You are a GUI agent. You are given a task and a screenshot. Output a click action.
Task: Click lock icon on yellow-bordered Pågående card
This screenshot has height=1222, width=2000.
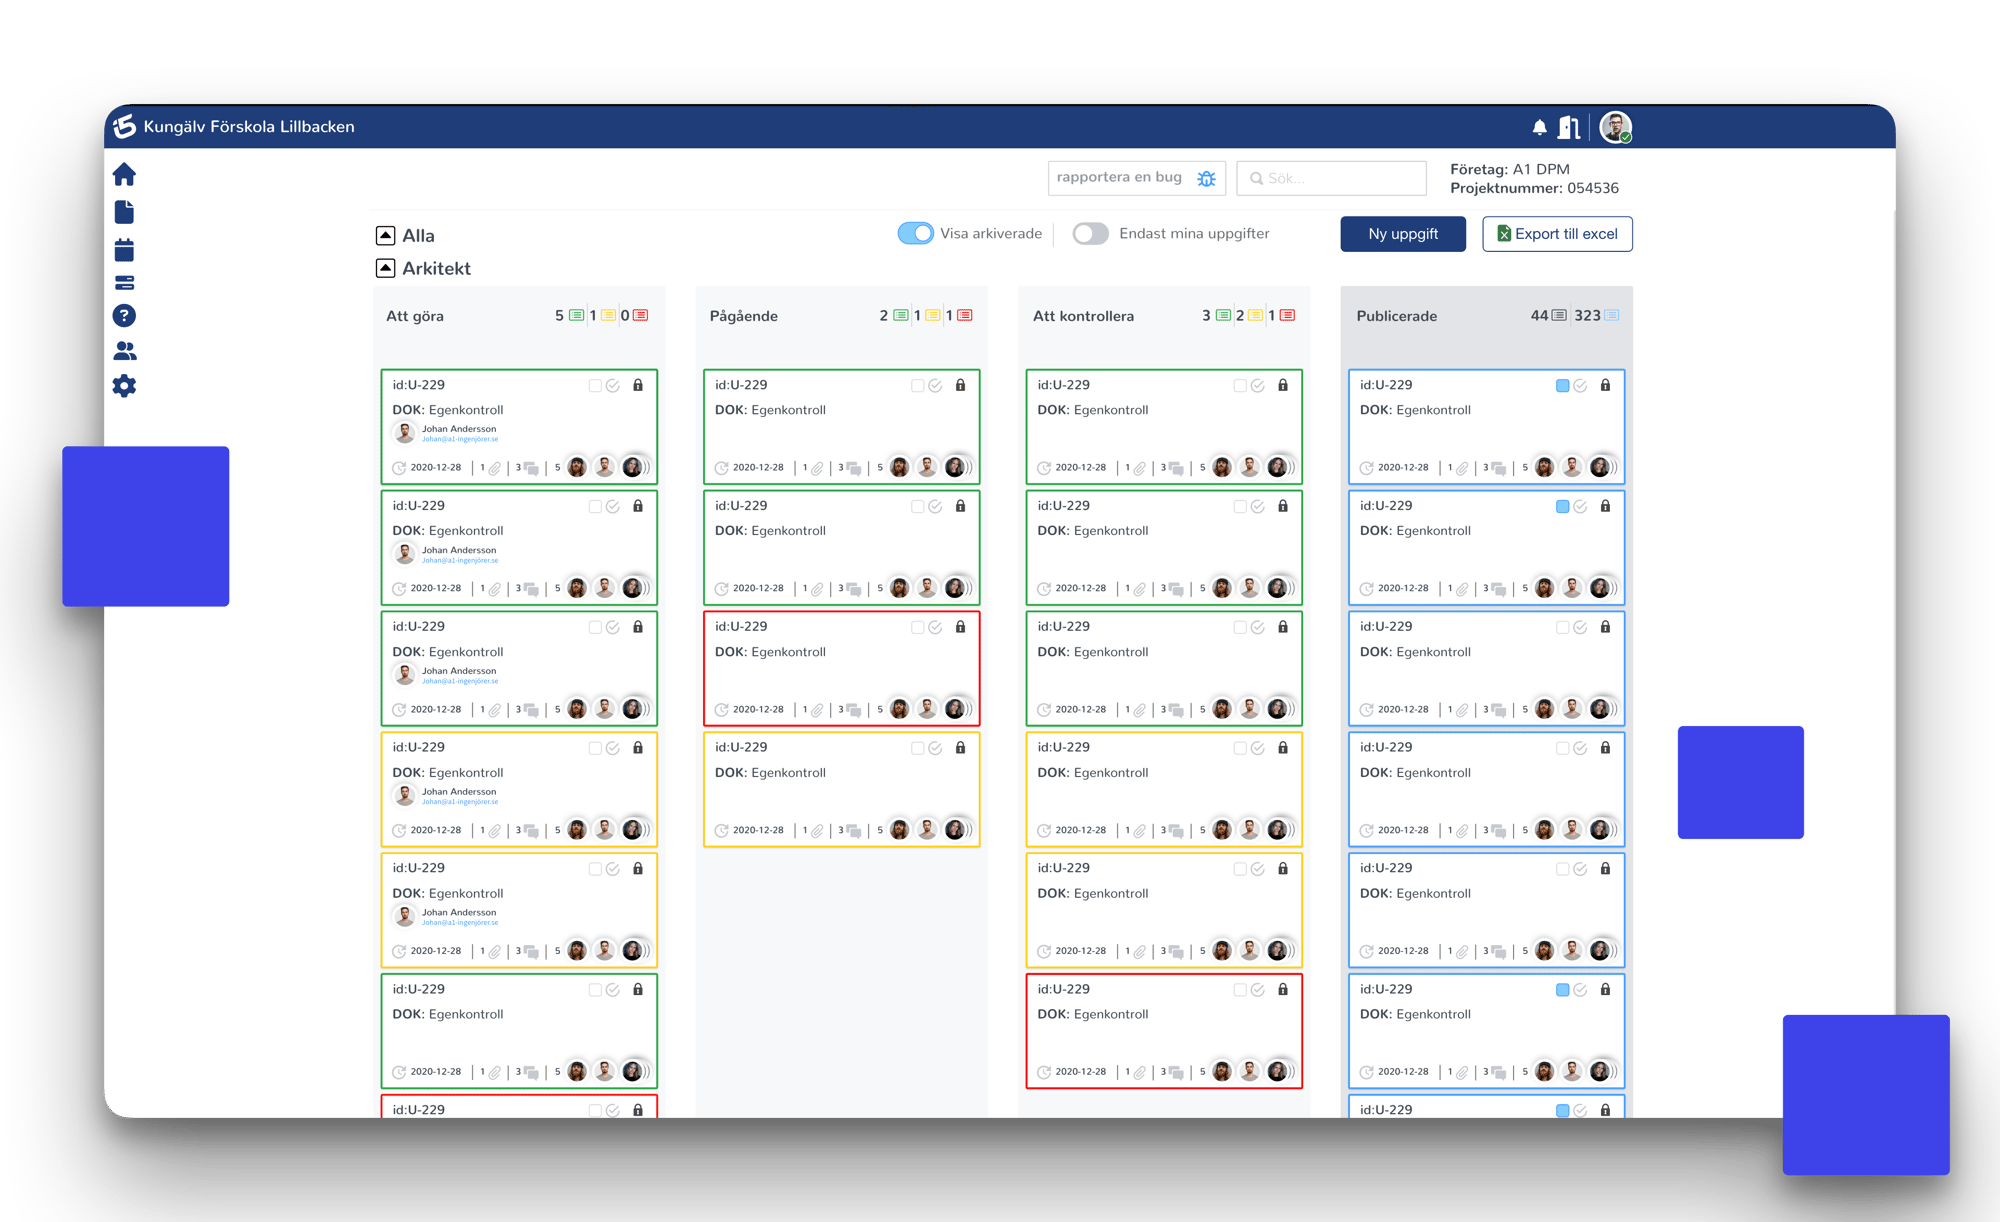(x=960, y=748)
